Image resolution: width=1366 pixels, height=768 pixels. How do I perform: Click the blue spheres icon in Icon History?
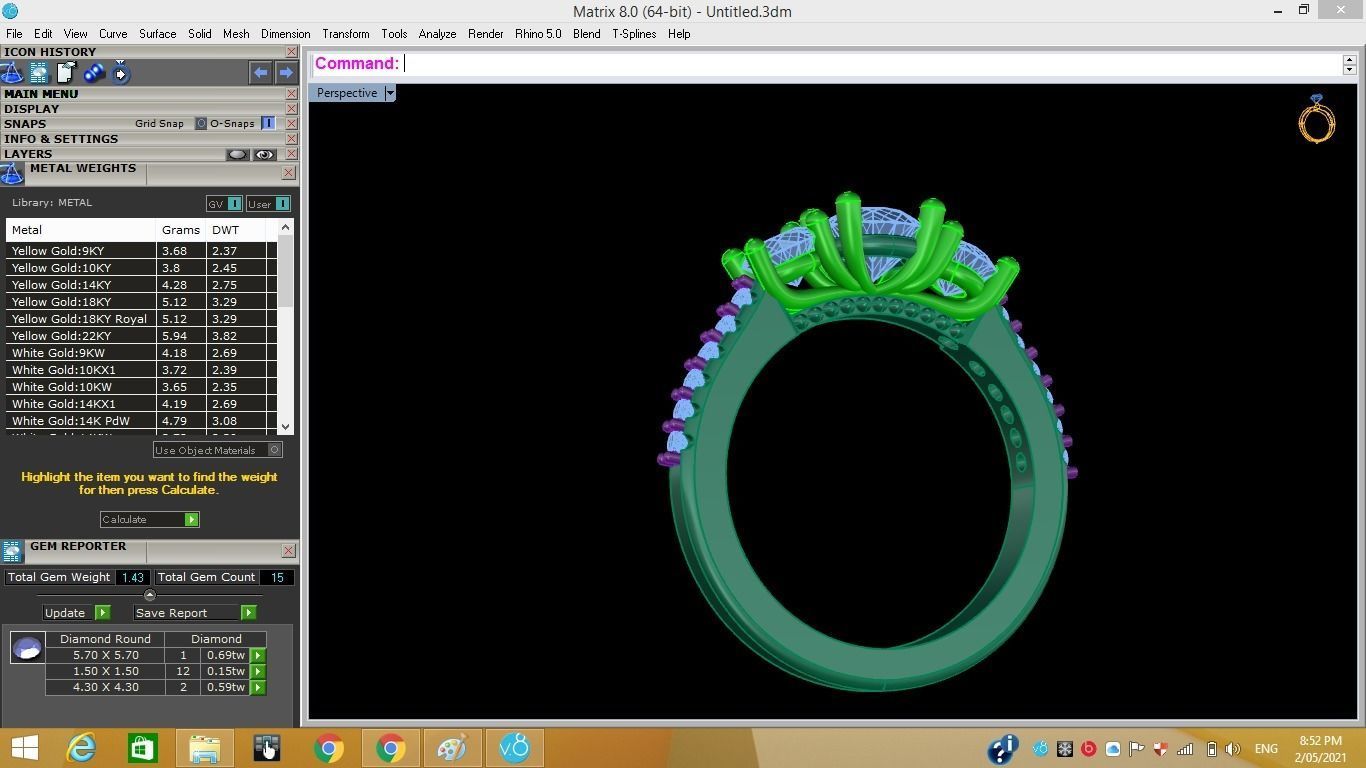click(x=94, y=73)
